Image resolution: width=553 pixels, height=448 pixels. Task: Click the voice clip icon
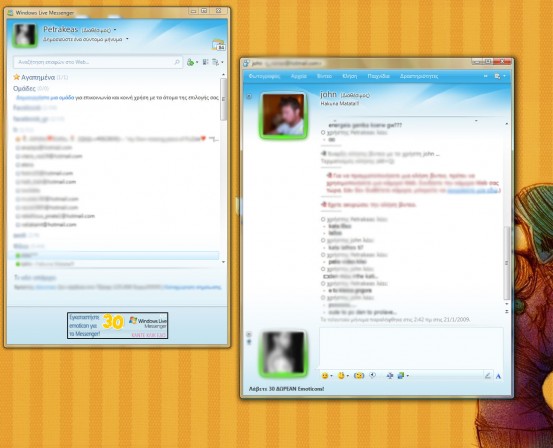tap(373, 376)
